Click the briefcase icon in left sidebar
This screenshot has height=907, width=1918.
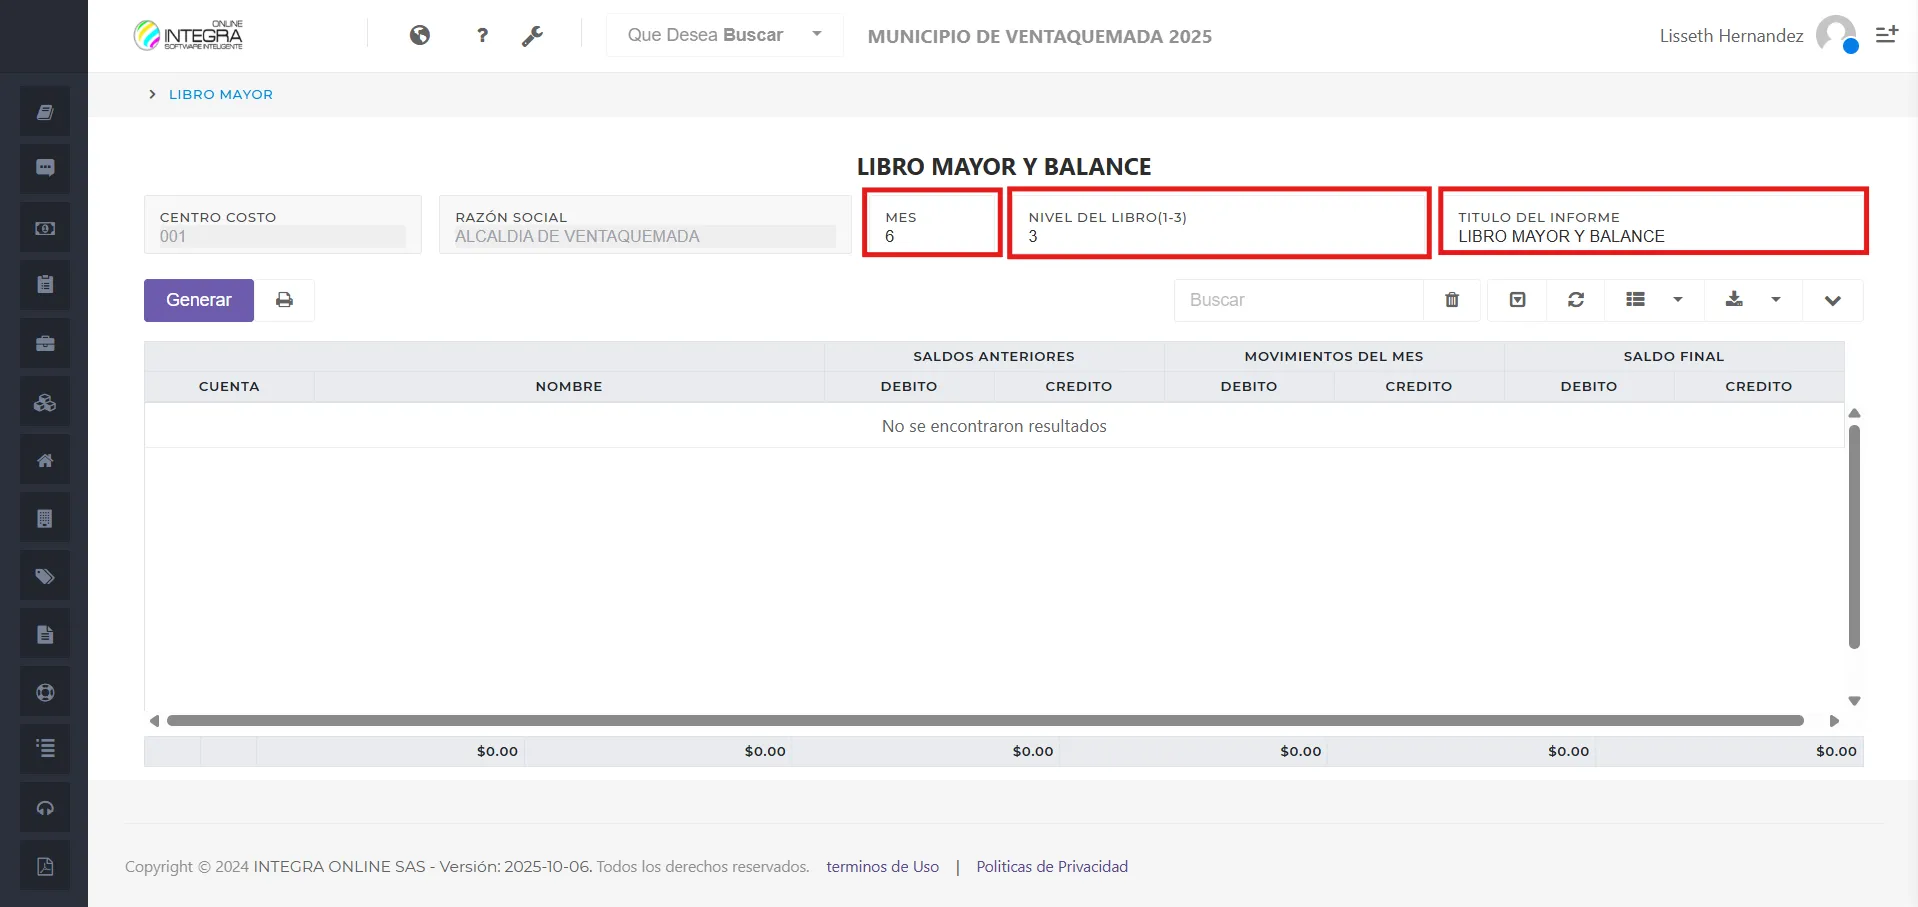(x=45, y=344)
